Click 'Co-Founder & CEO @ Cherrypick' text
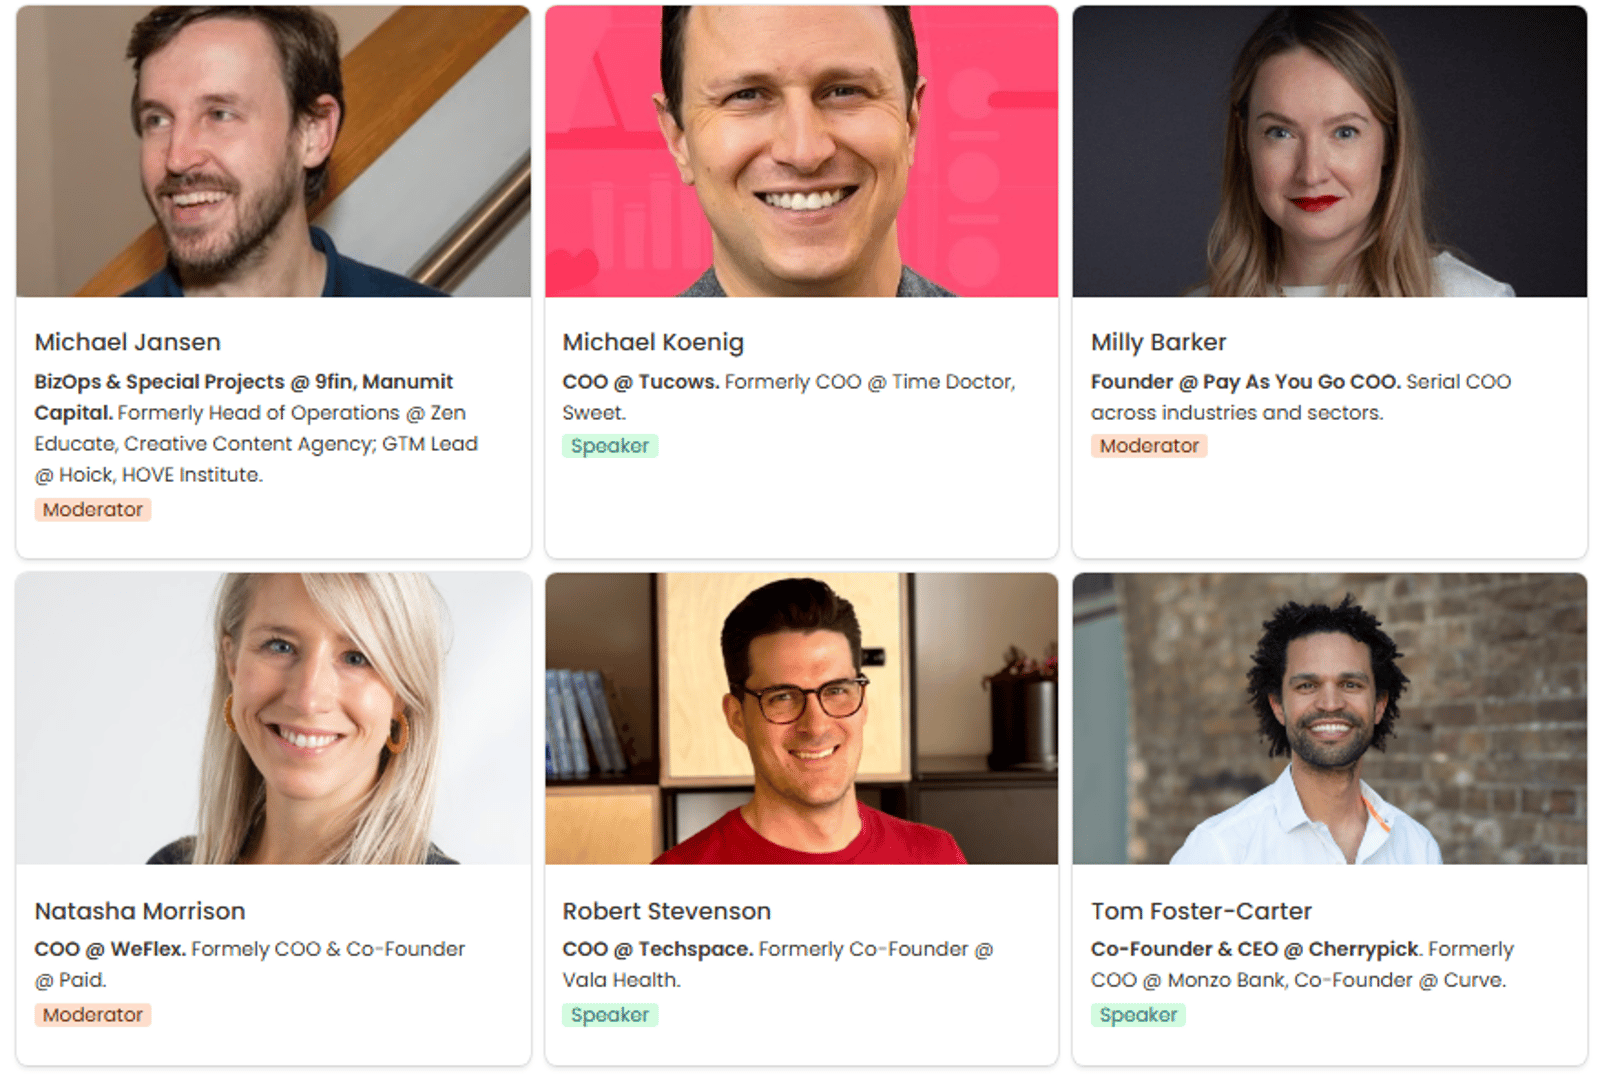1600x1078 pixels. coord(1255,949)
